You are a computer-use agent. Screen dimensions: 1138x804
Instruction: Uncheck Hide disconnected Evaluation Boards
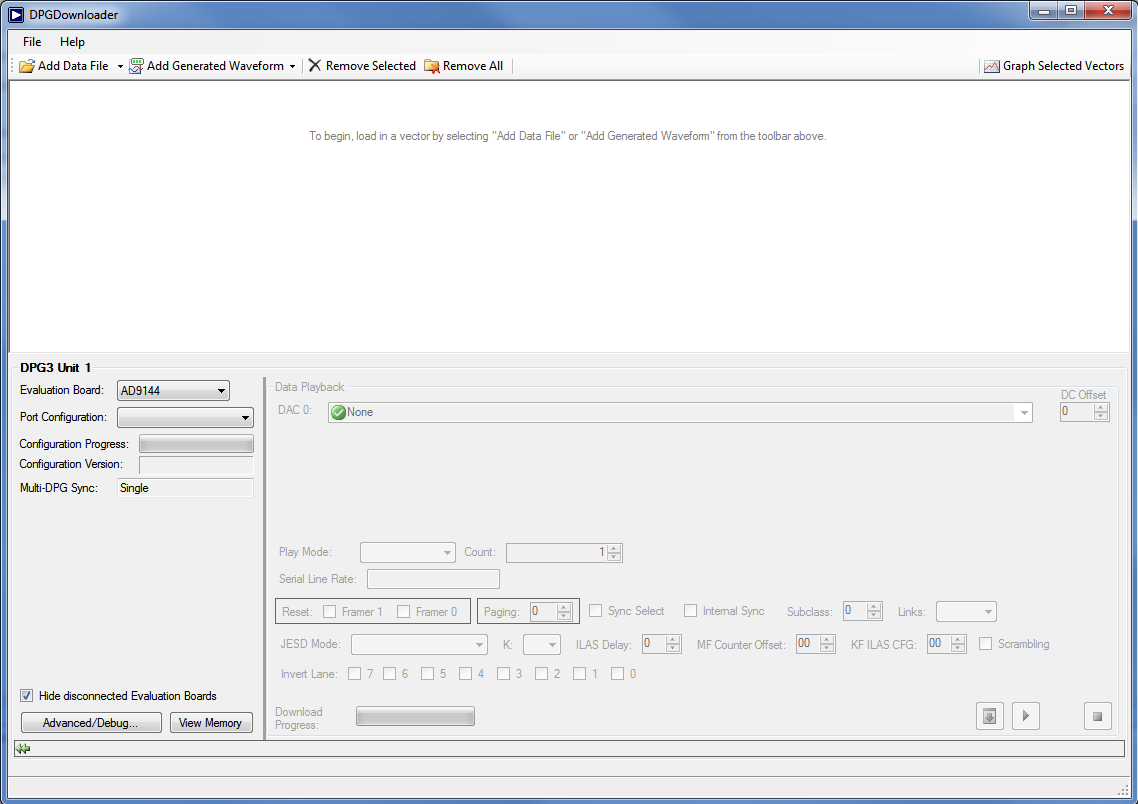pos(27,696)
